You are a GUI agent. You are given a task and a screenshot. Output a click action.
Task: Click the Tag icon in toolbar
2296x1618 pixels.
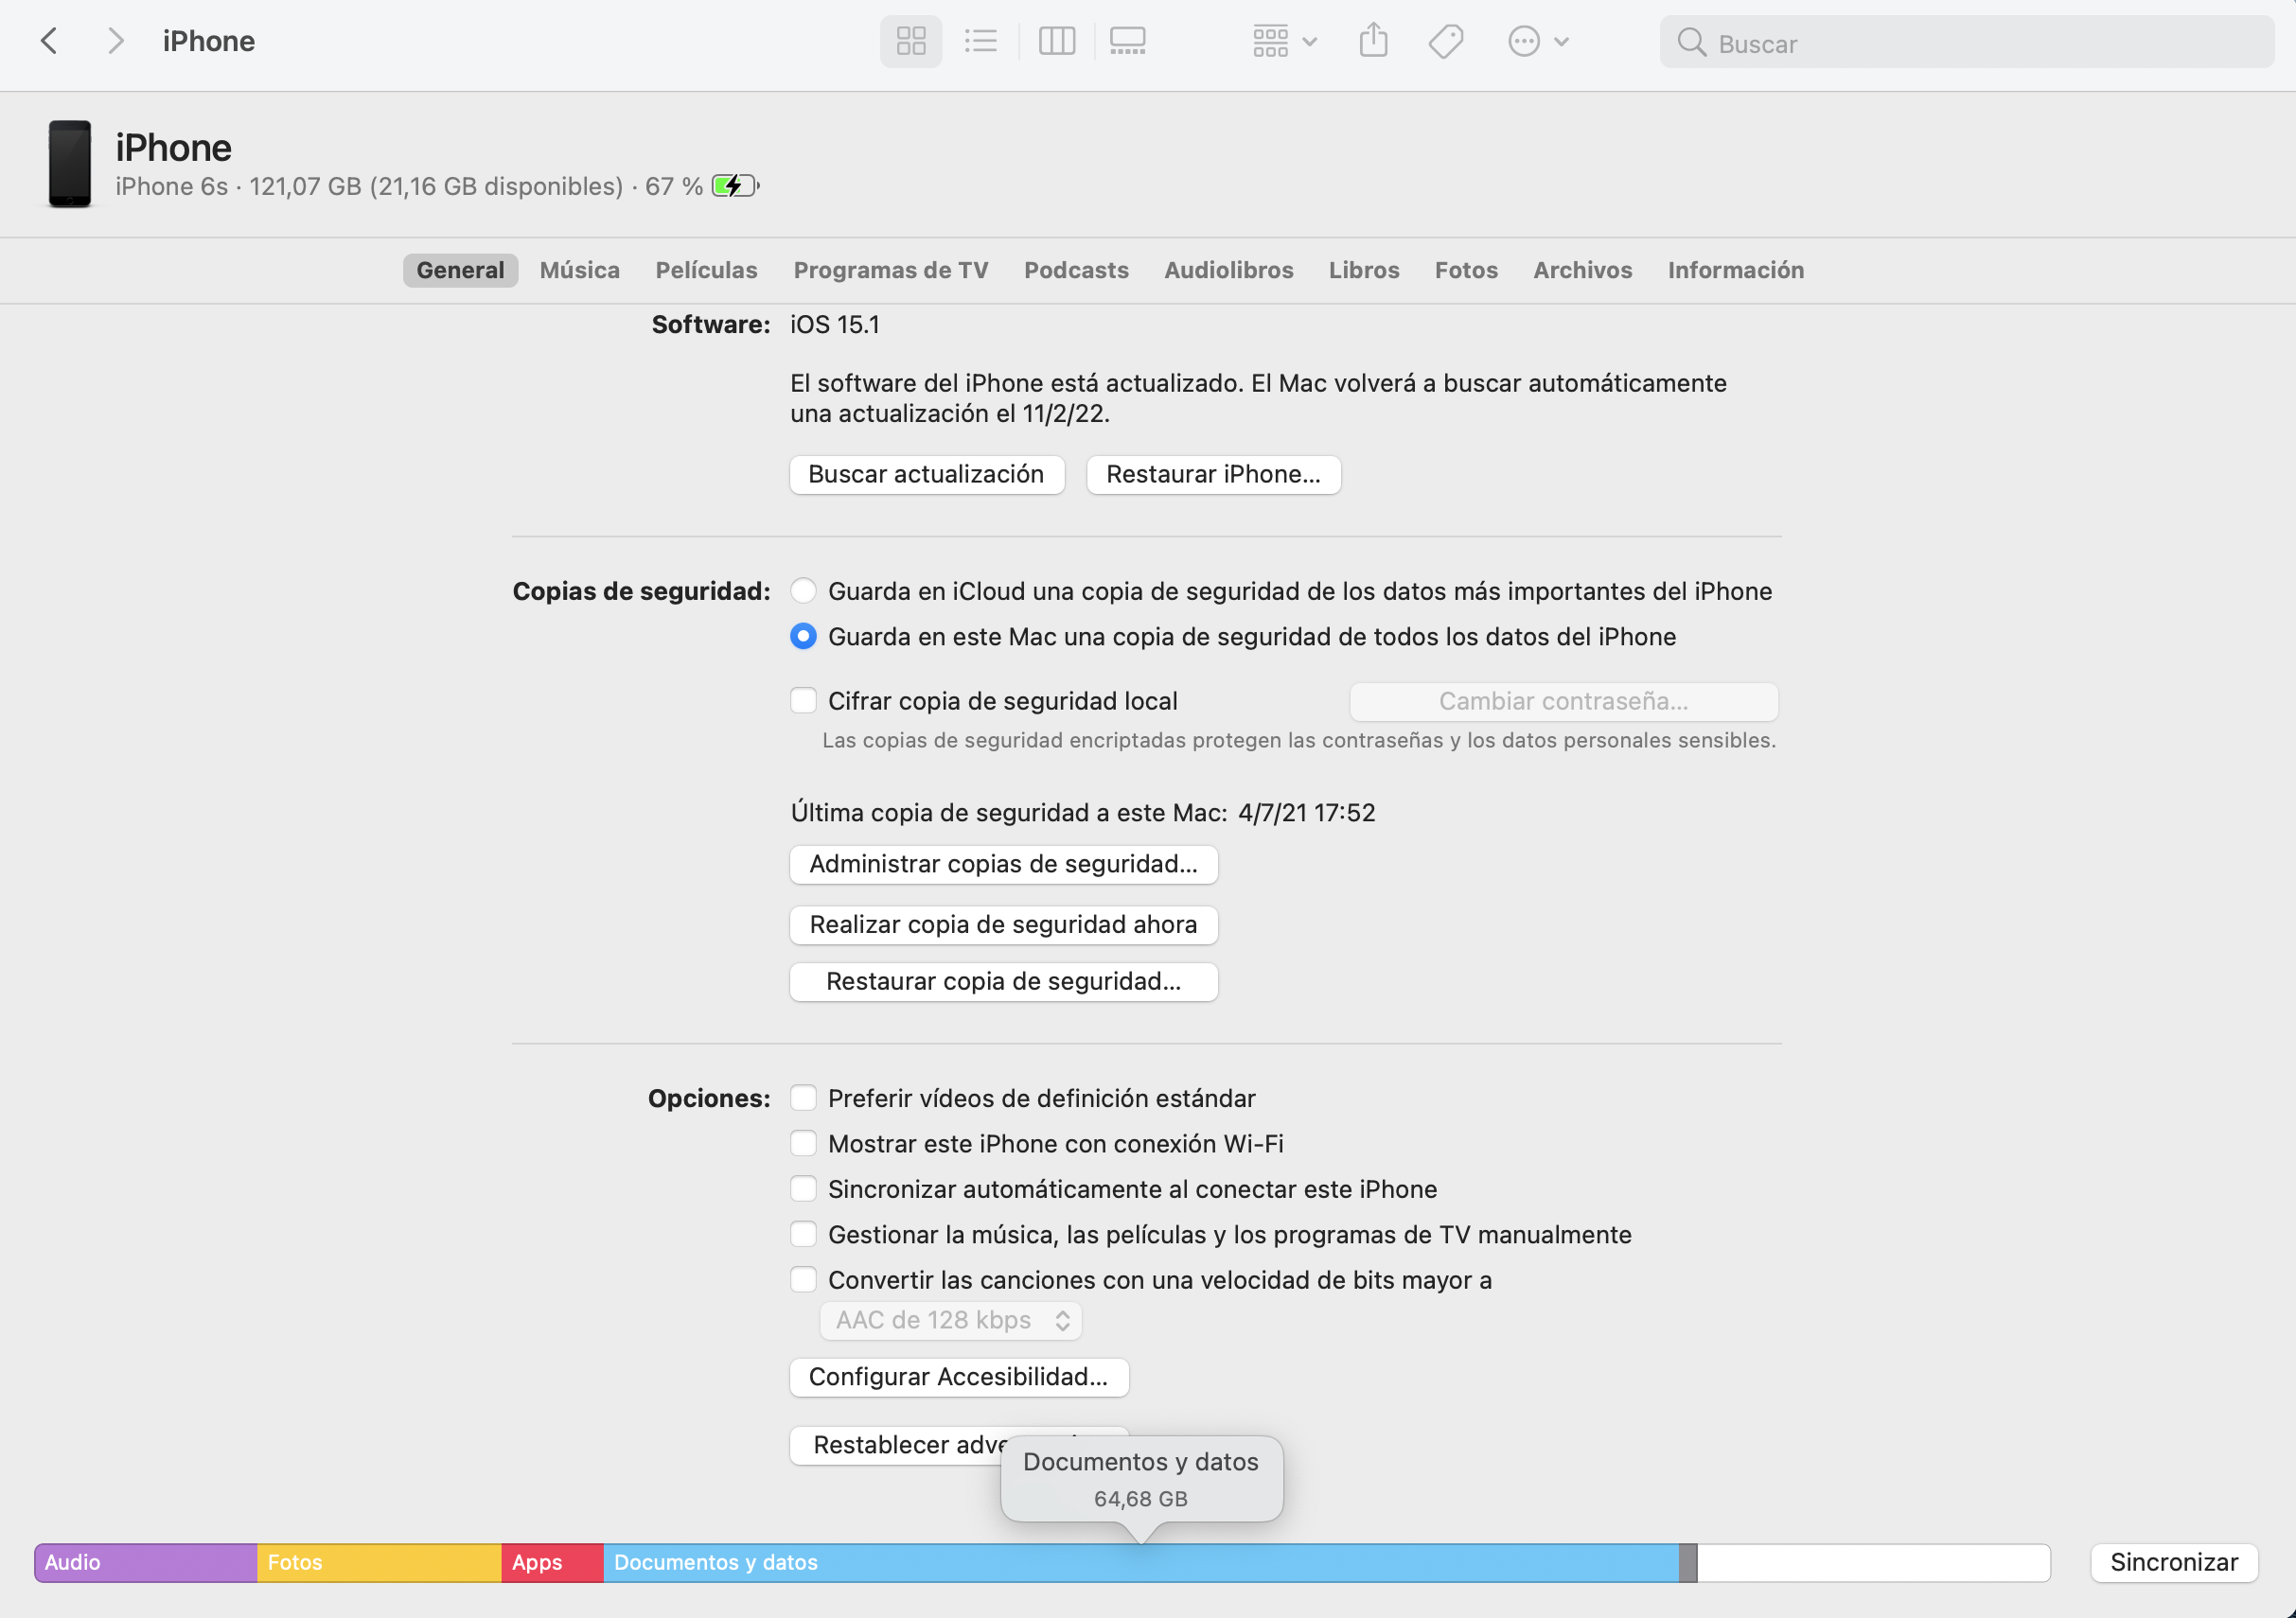[1445, 41]
